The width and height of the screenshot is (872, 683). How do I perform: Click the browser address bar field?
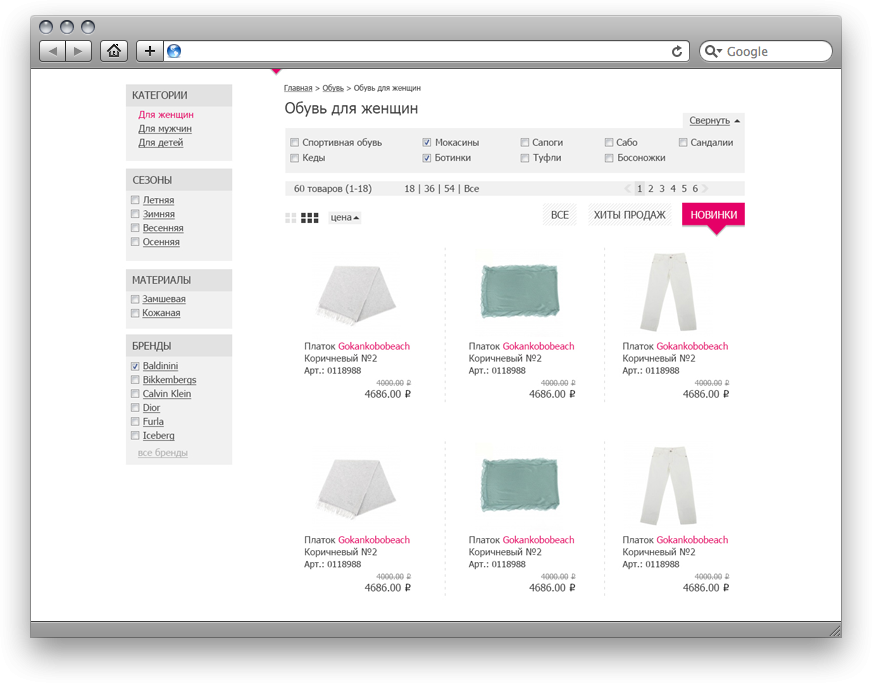coord(425,51)
